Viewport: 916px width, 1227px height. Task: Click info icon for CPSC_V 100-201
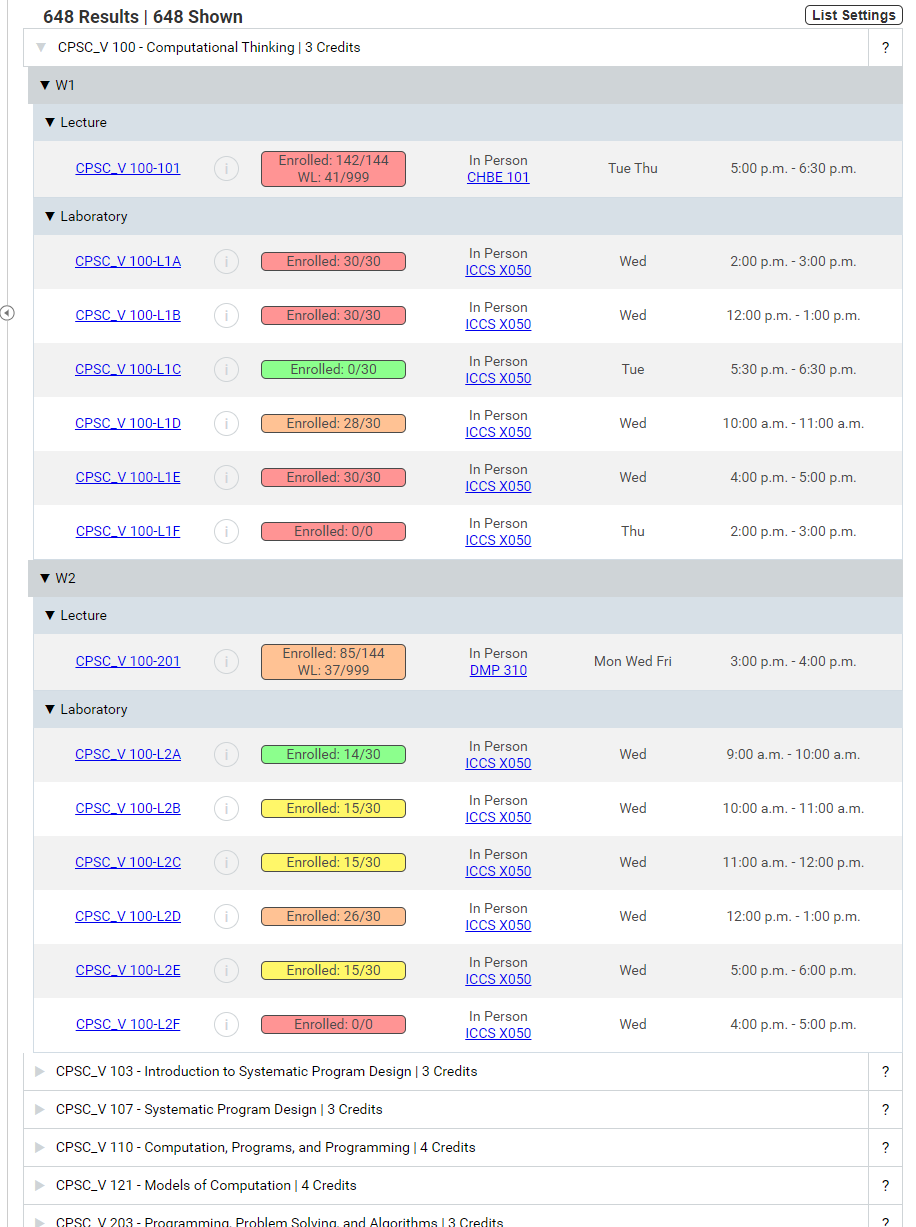(226, 662)
